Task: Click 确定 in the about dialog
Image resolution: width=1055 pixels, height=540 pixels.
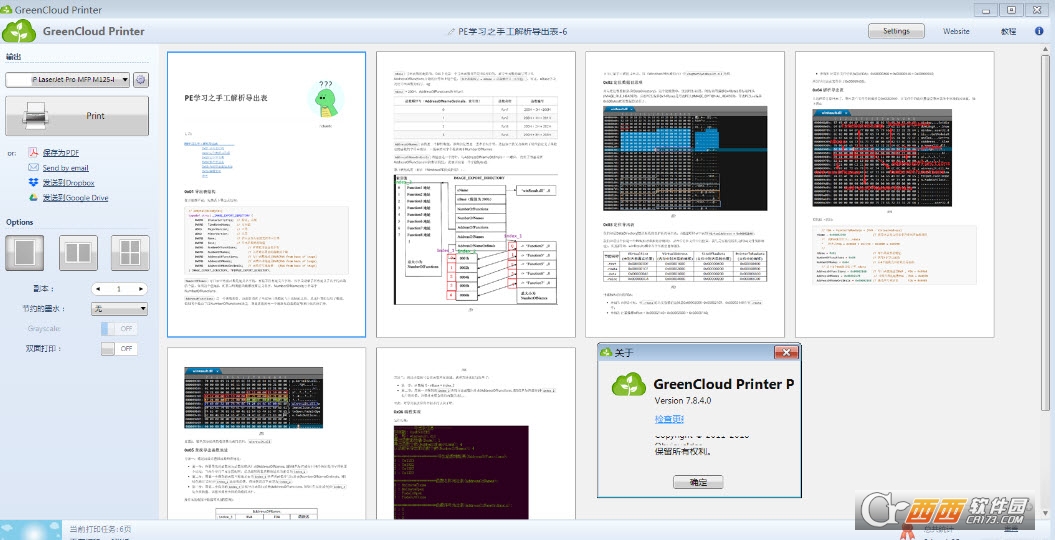Action: 697,482
